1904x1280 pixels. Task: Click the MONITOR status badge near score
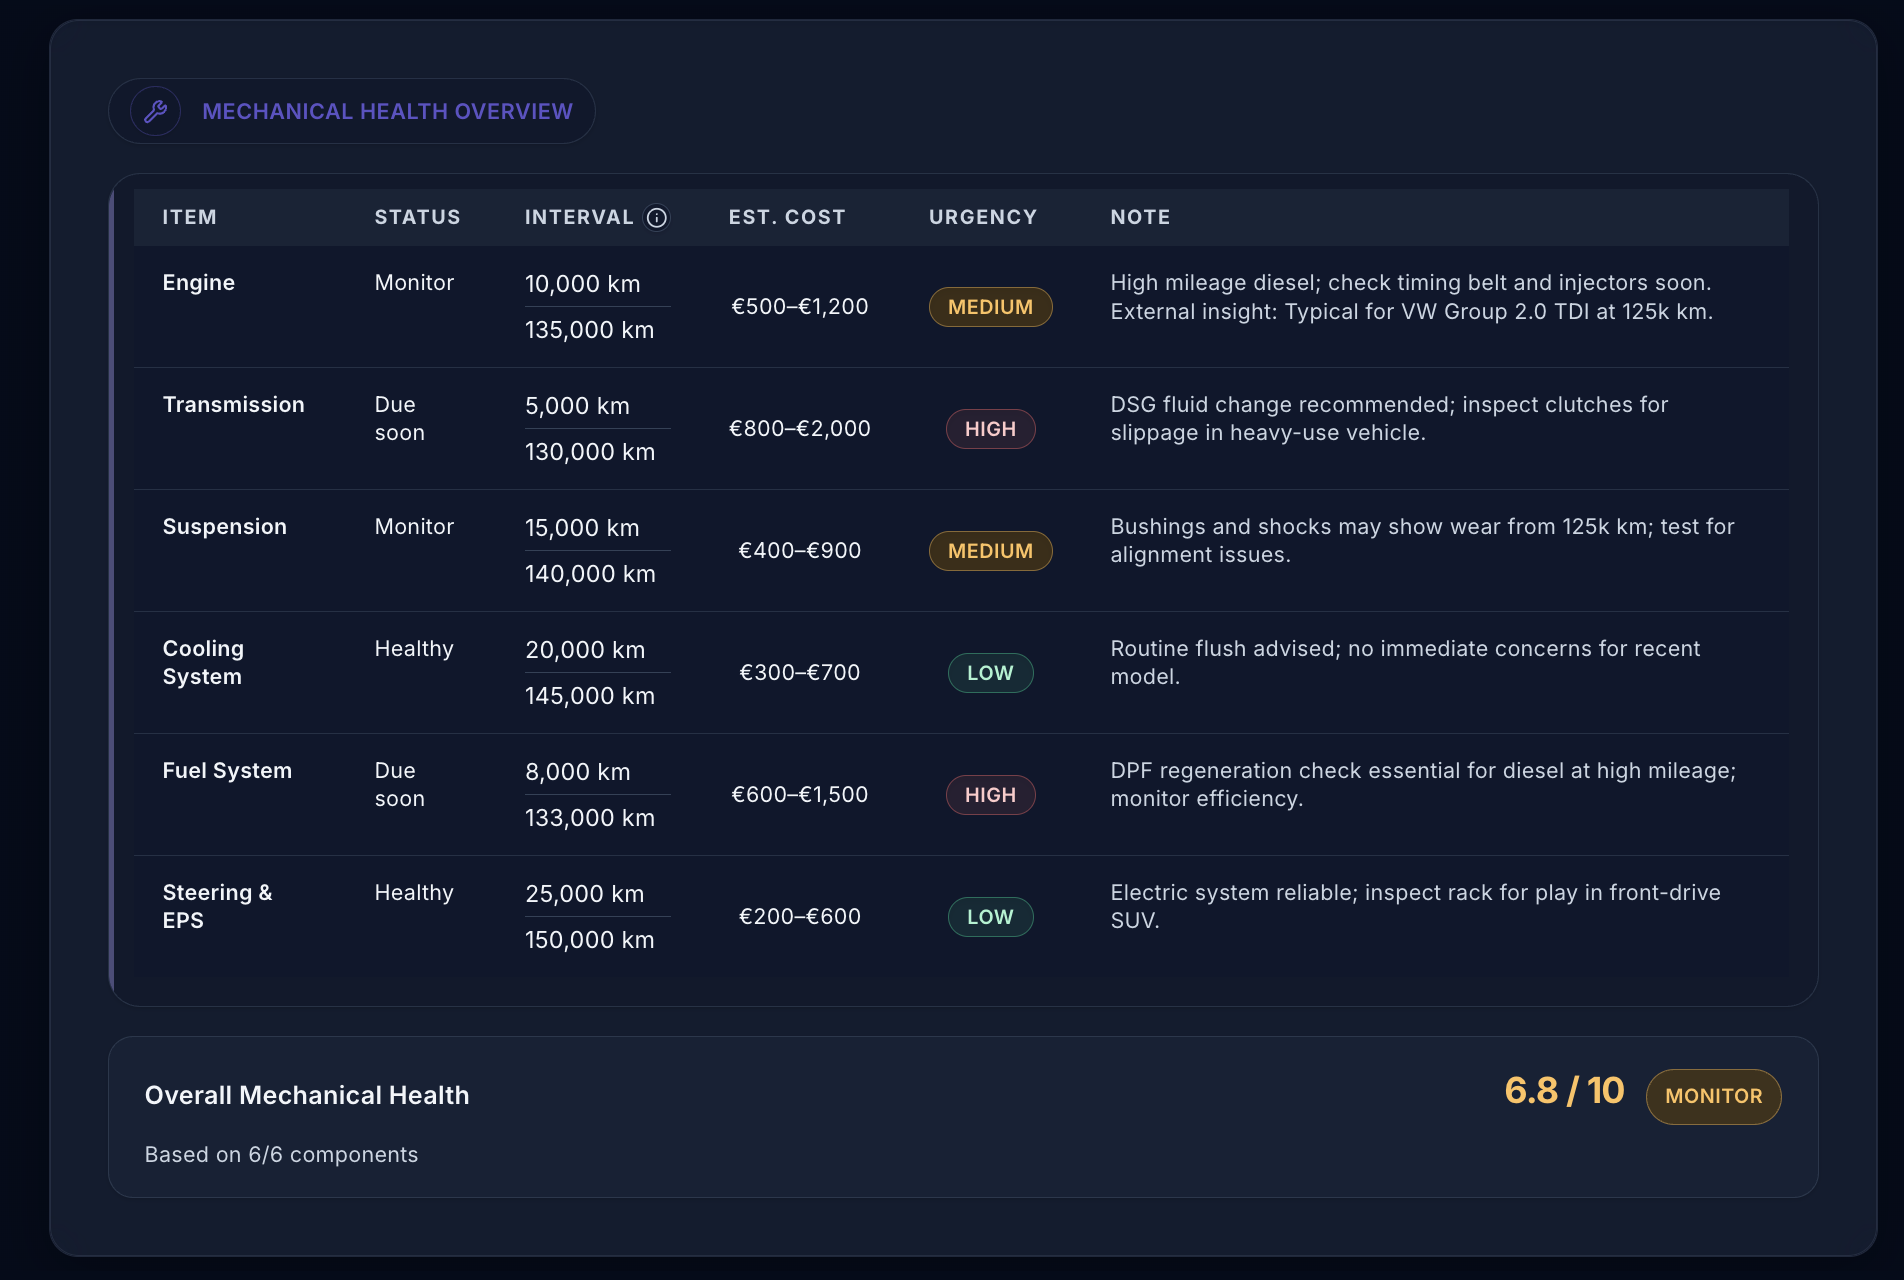tap(1713, 1096)
